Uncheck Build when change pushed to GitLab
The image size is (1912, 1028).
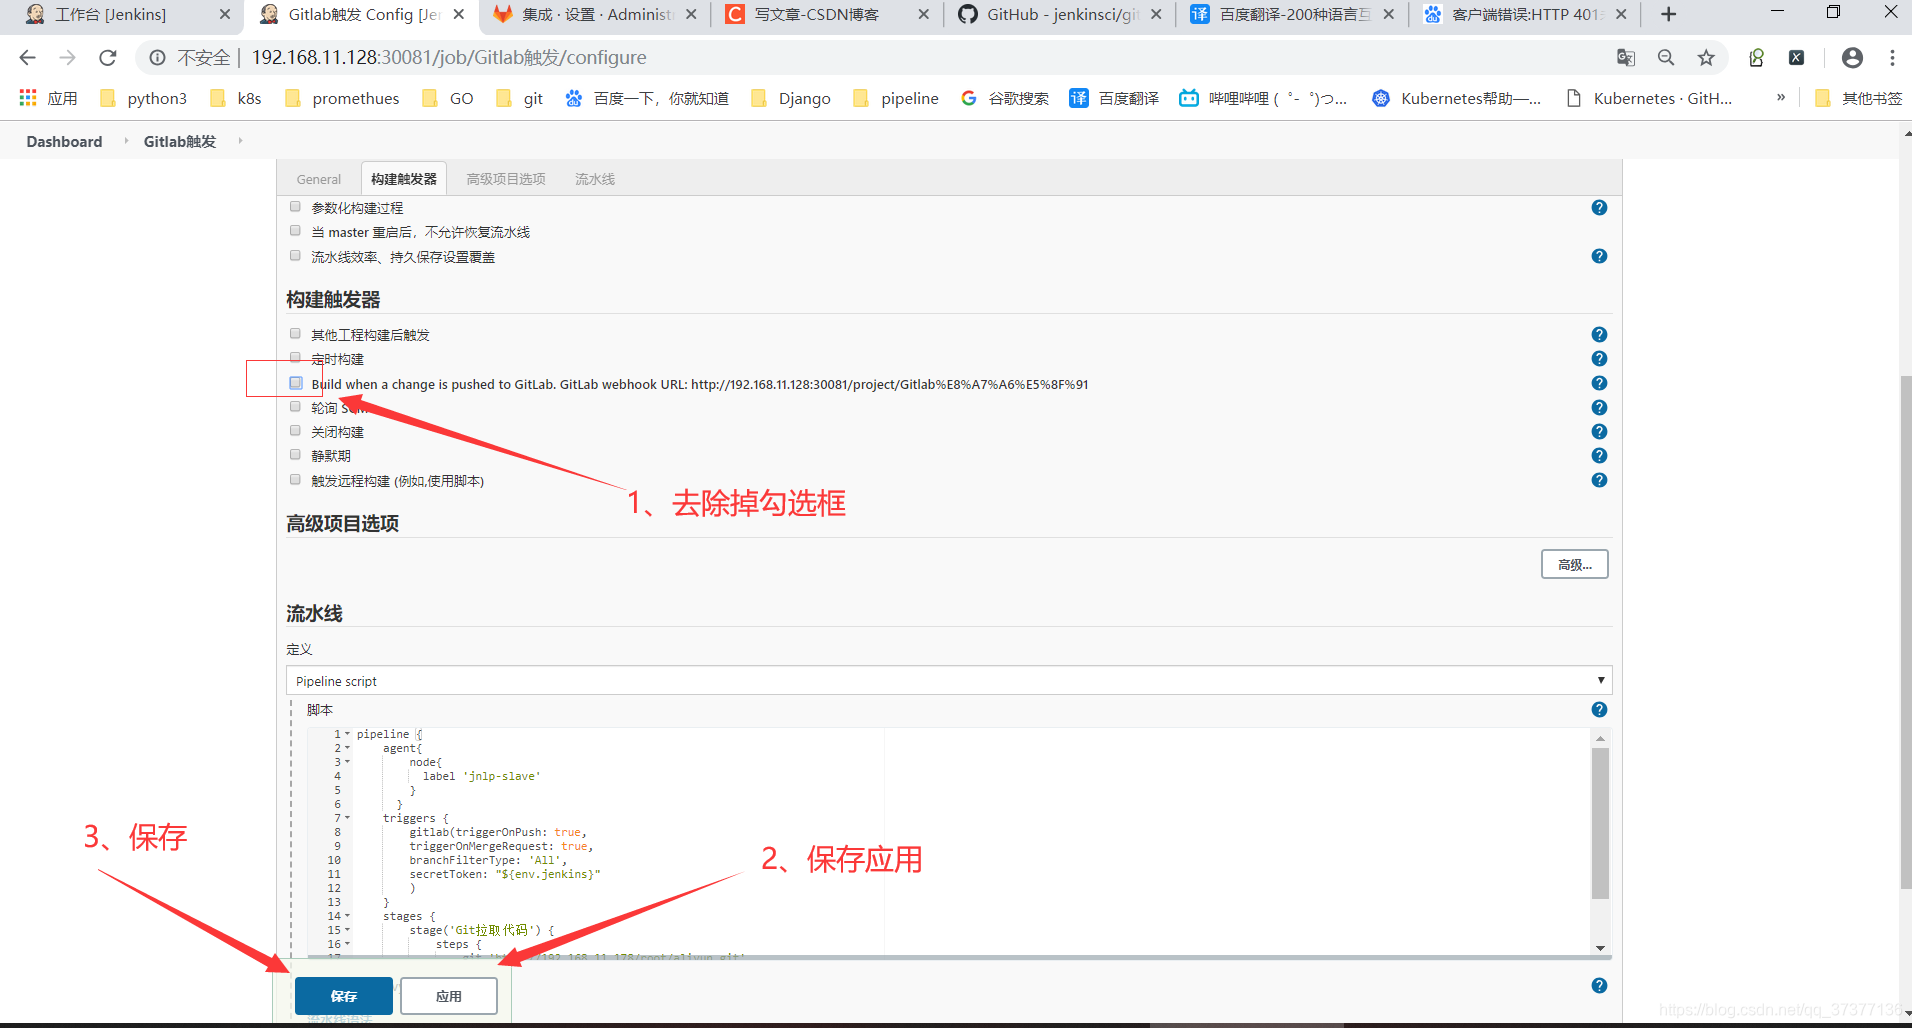296,383
